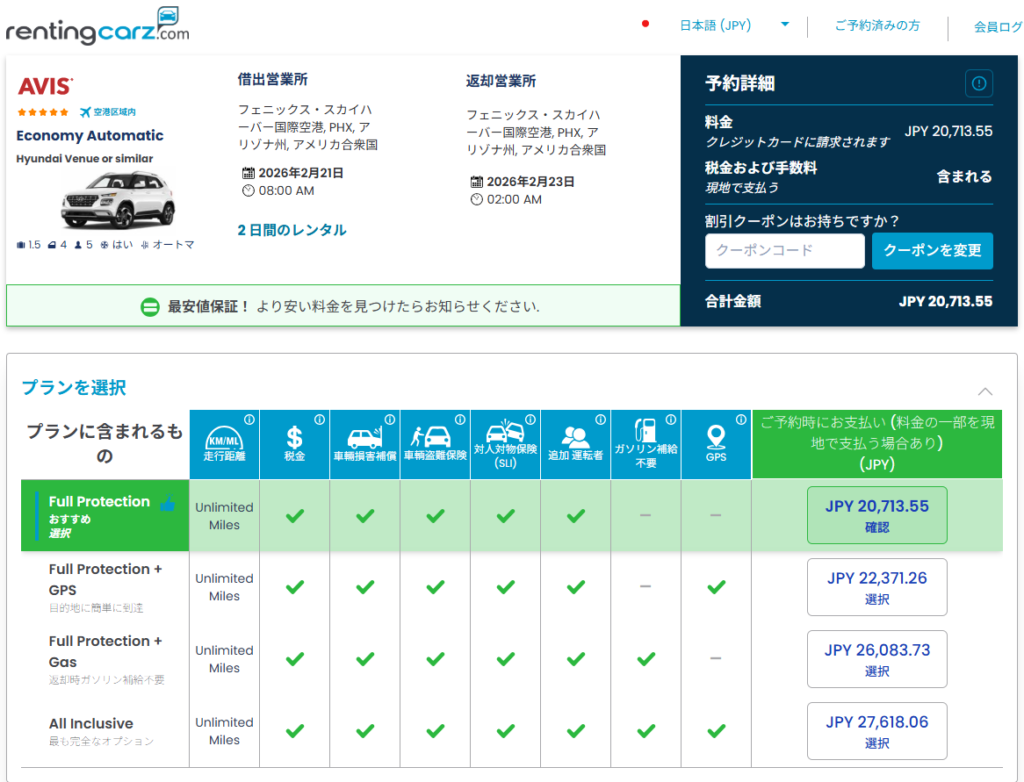This screenshot has height=782, width=1024.
Task: Click the 税金 dollar sign icon
Action: (x=294, y=437)
